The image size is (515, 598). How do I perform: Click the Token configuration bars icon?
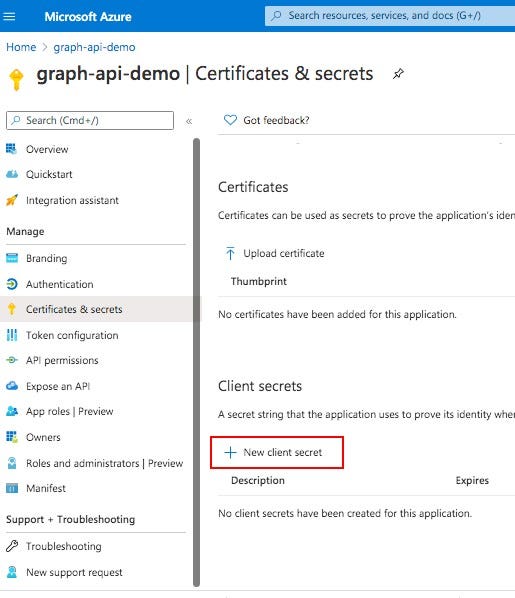pyautogui.click(x=12, y=335)
